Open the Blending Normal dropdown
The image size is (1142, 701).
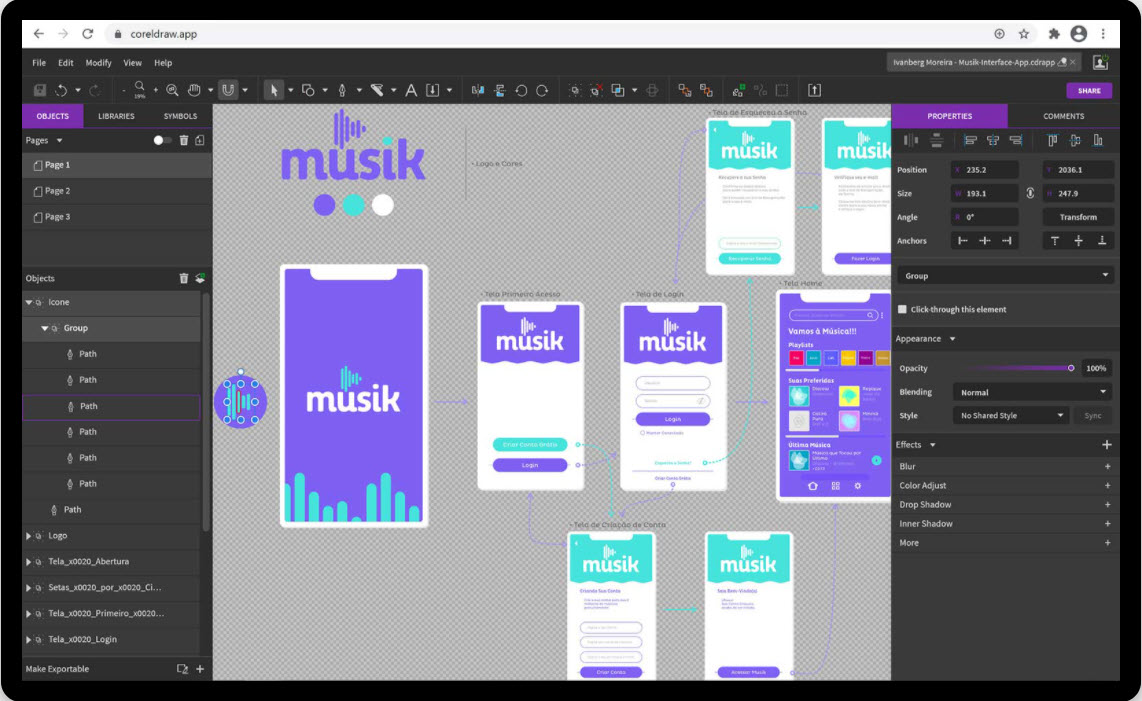click(x=1033, y=392)
